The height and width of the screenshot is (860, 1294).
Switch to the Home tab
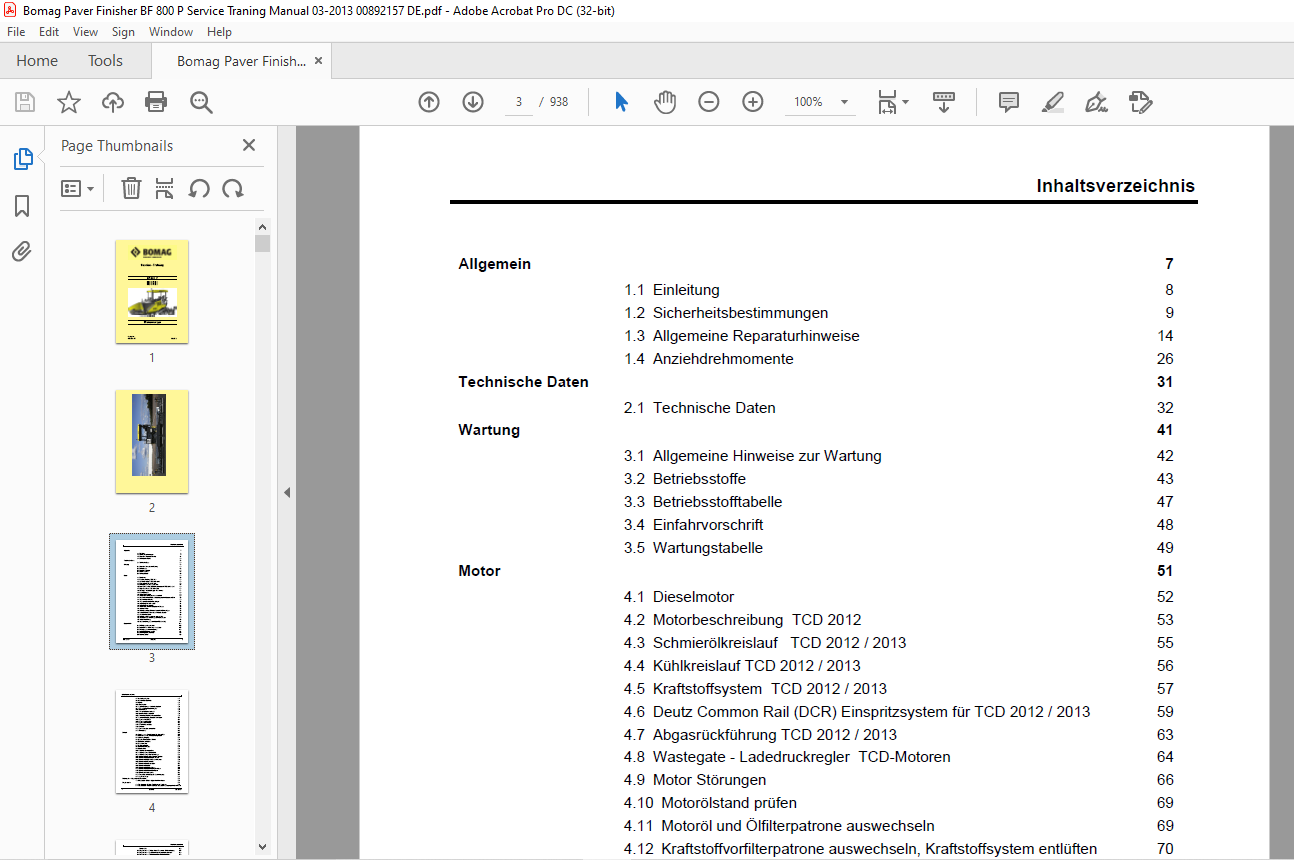coord(37,61)
